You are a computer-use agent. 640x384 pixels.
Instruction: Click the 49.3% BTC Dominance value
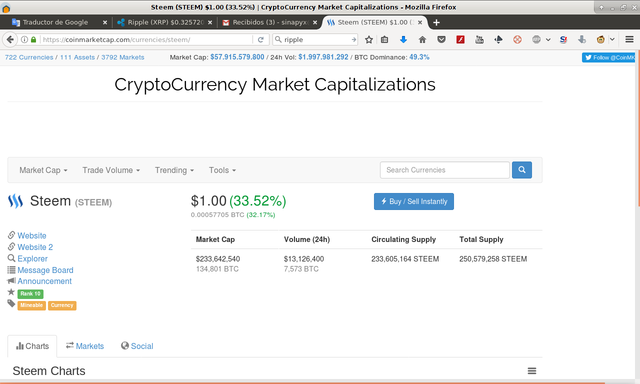419,57
